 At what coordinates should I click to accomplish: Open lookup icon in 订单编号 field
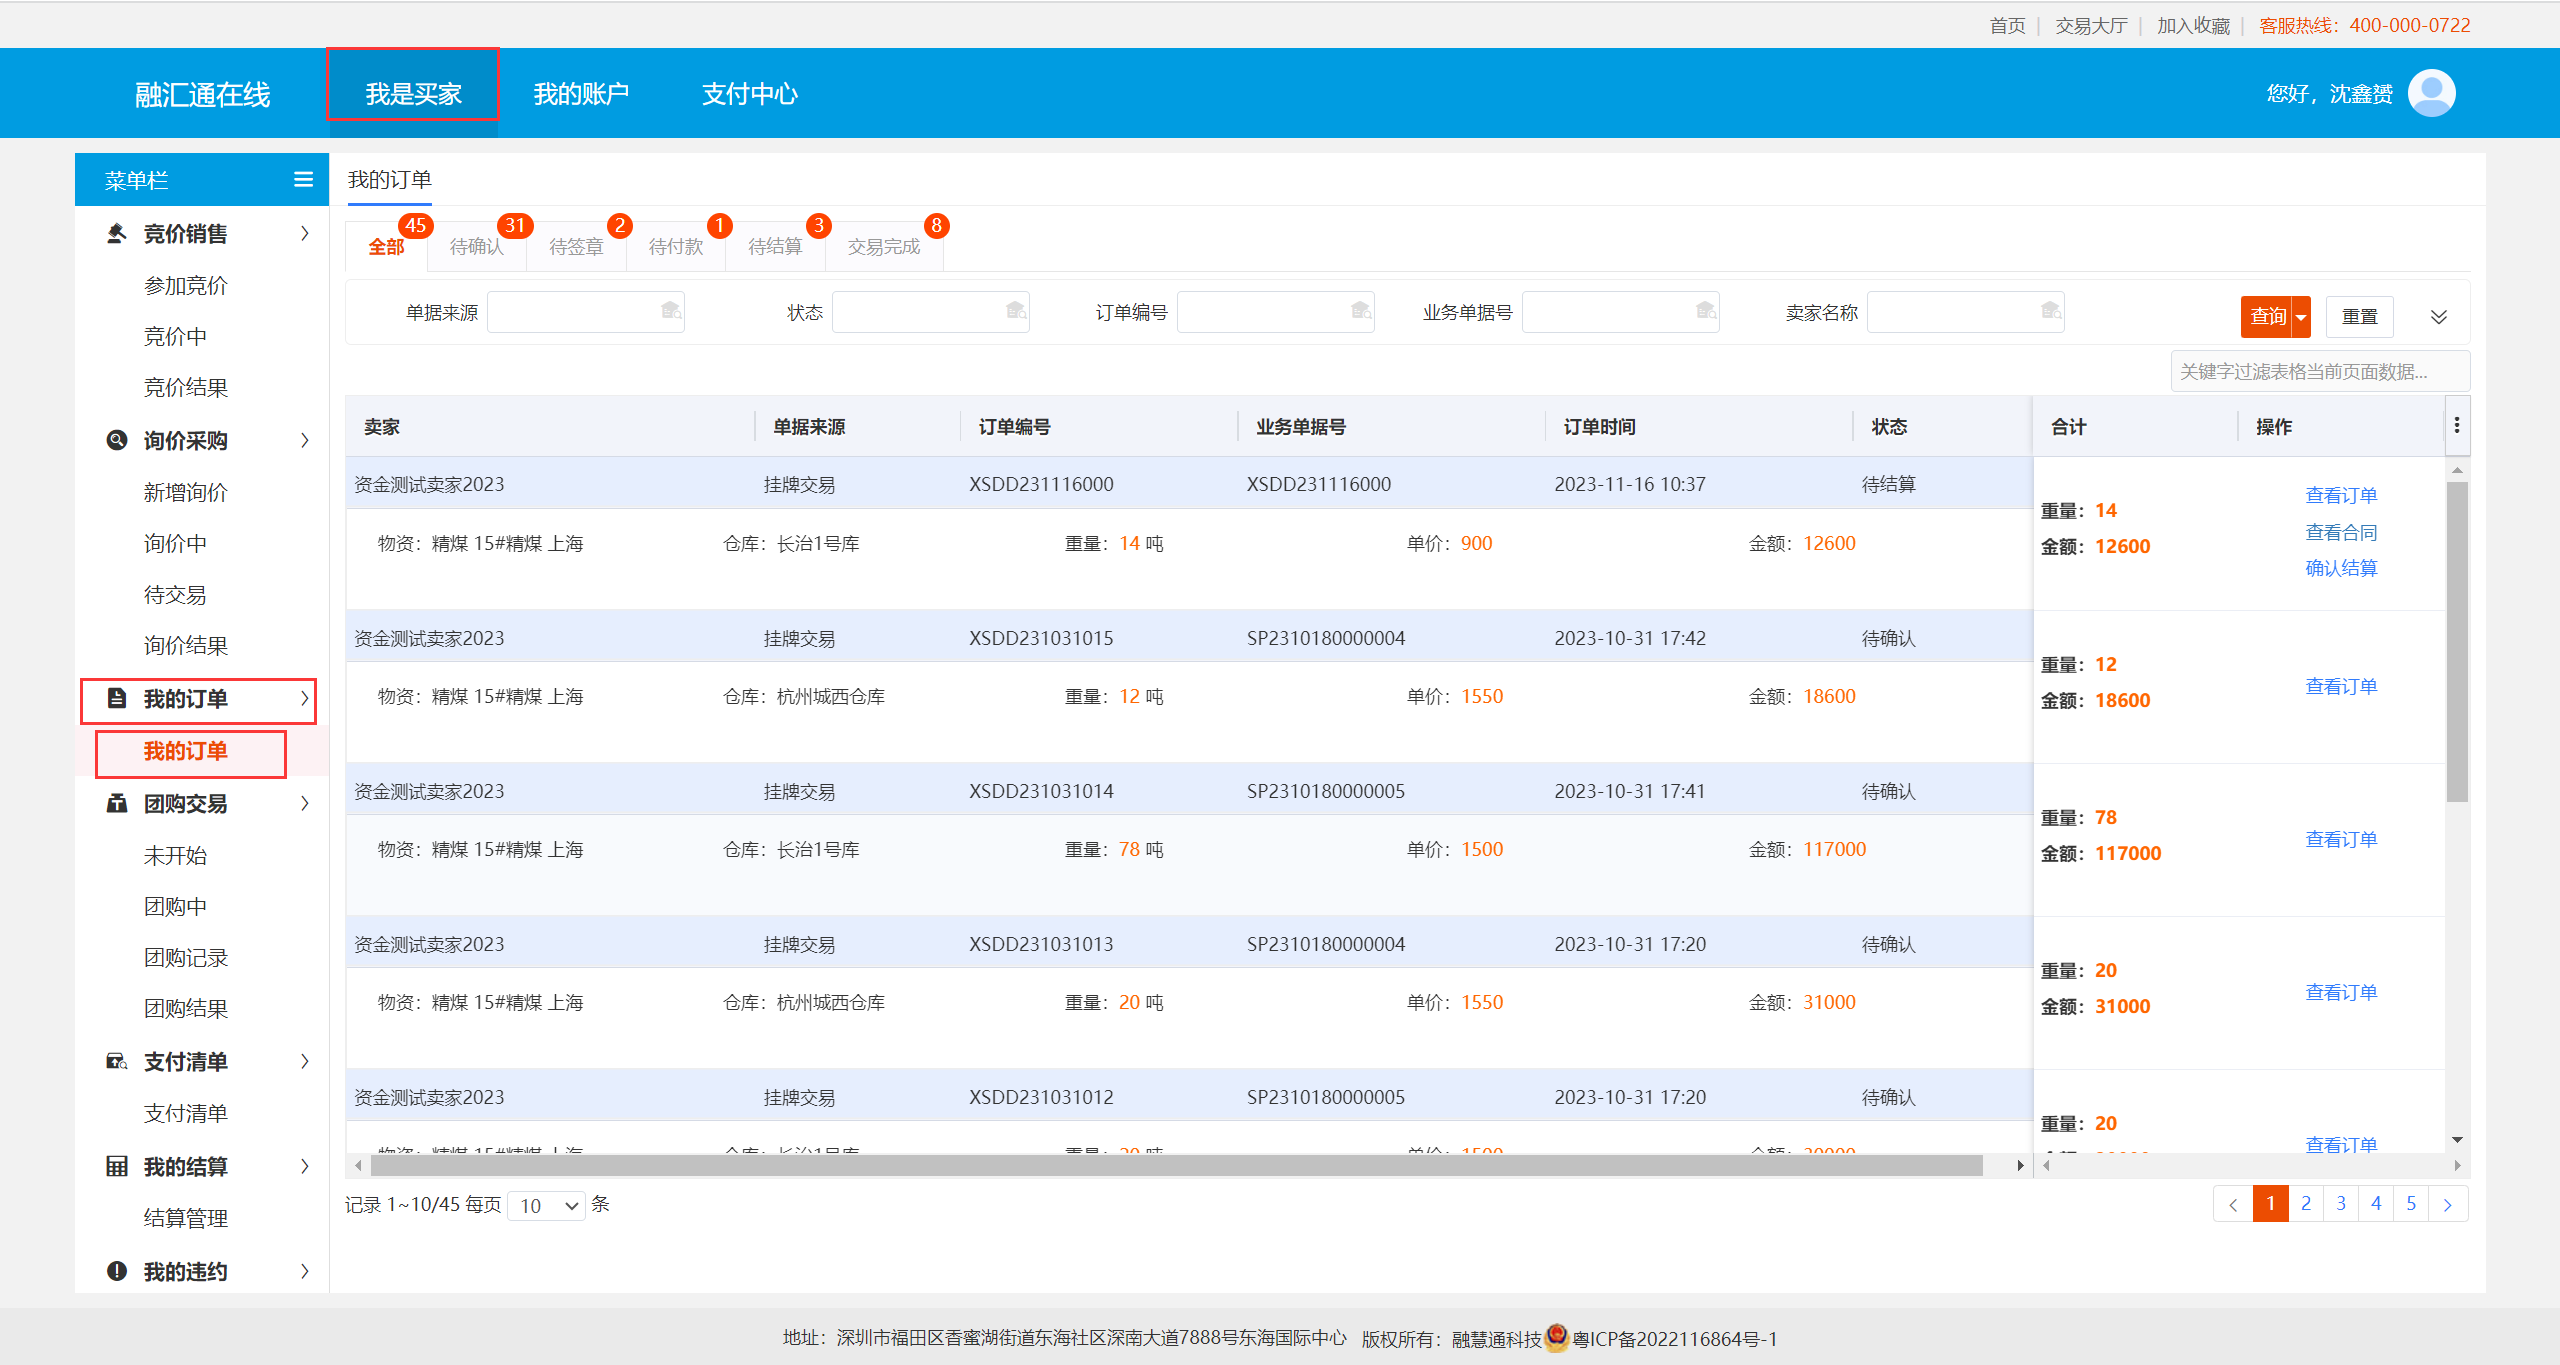tap(1361, 311)
